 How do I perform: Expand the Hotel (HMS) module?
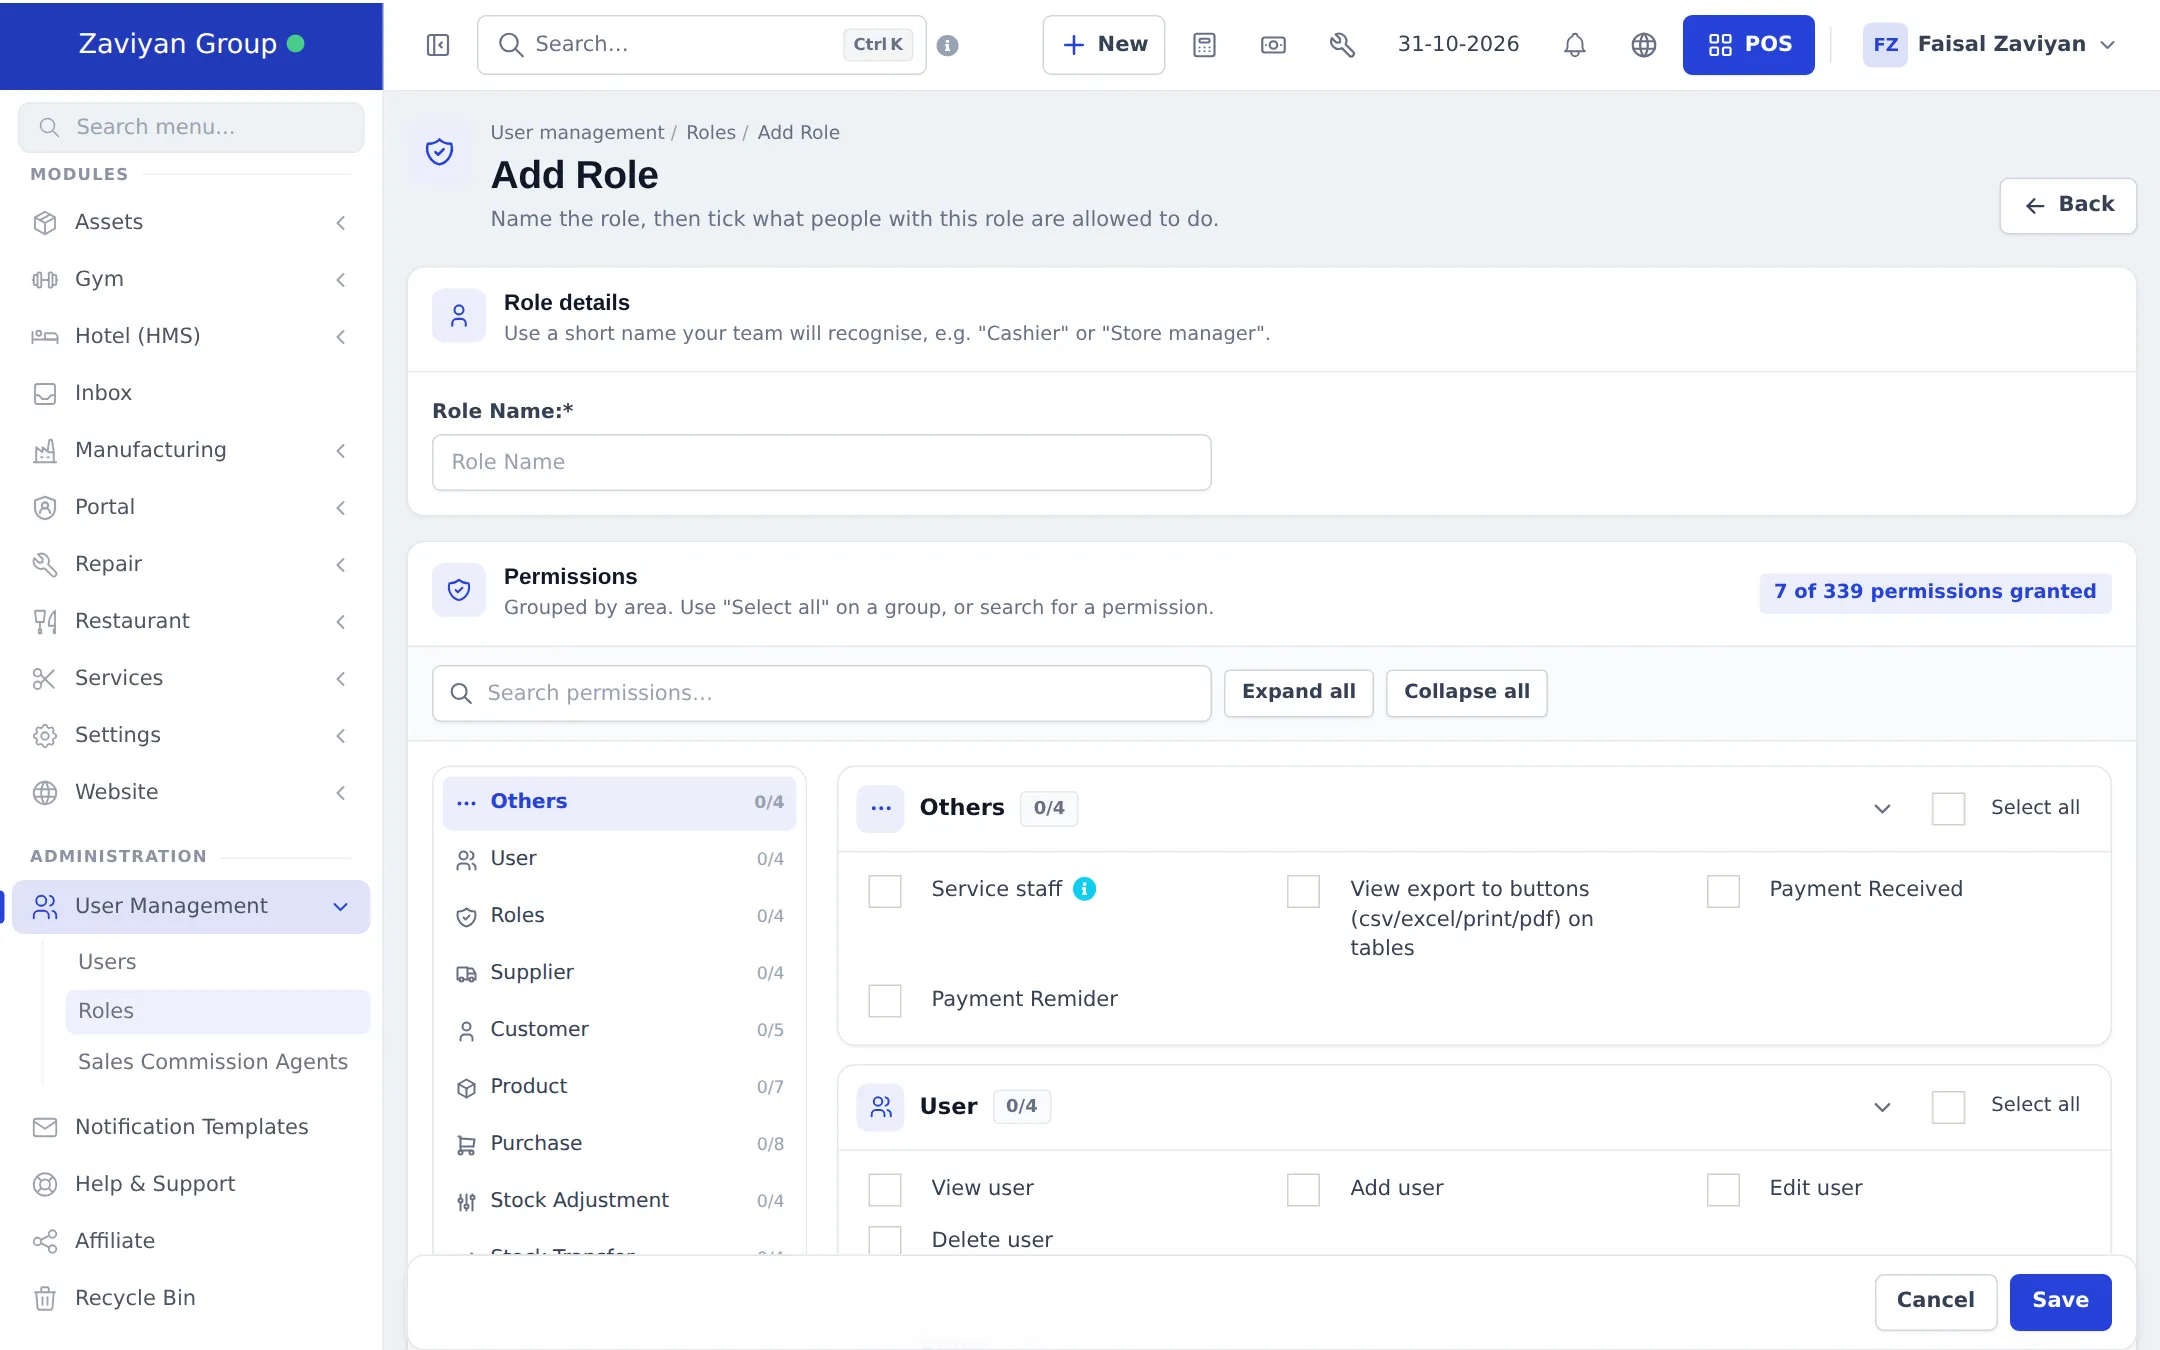tap(191, 336)
